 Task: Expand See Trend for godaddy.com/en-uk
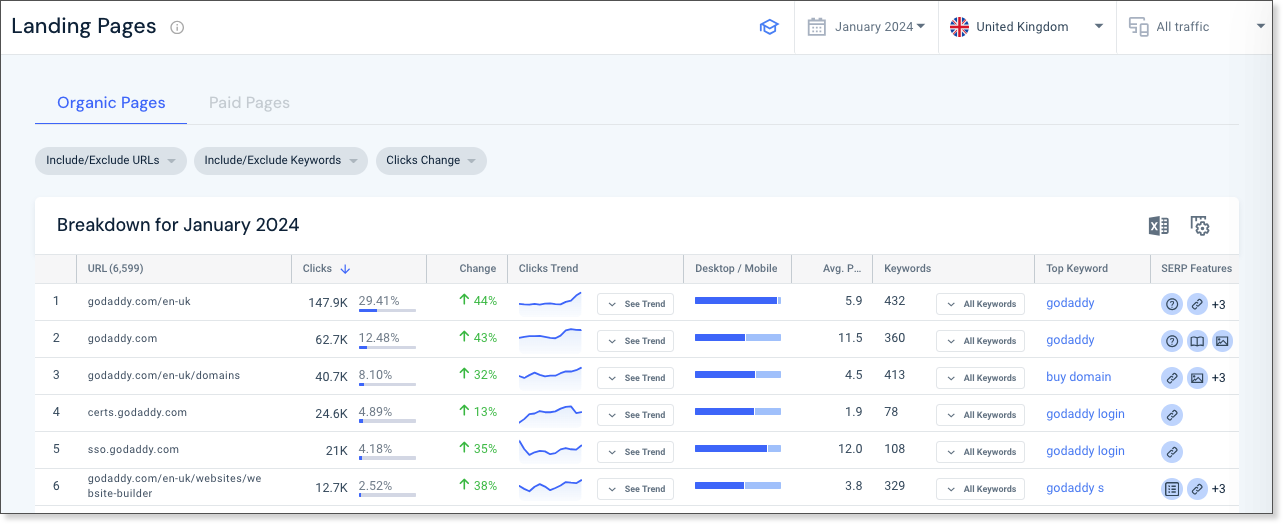click(x=635, y=304)
